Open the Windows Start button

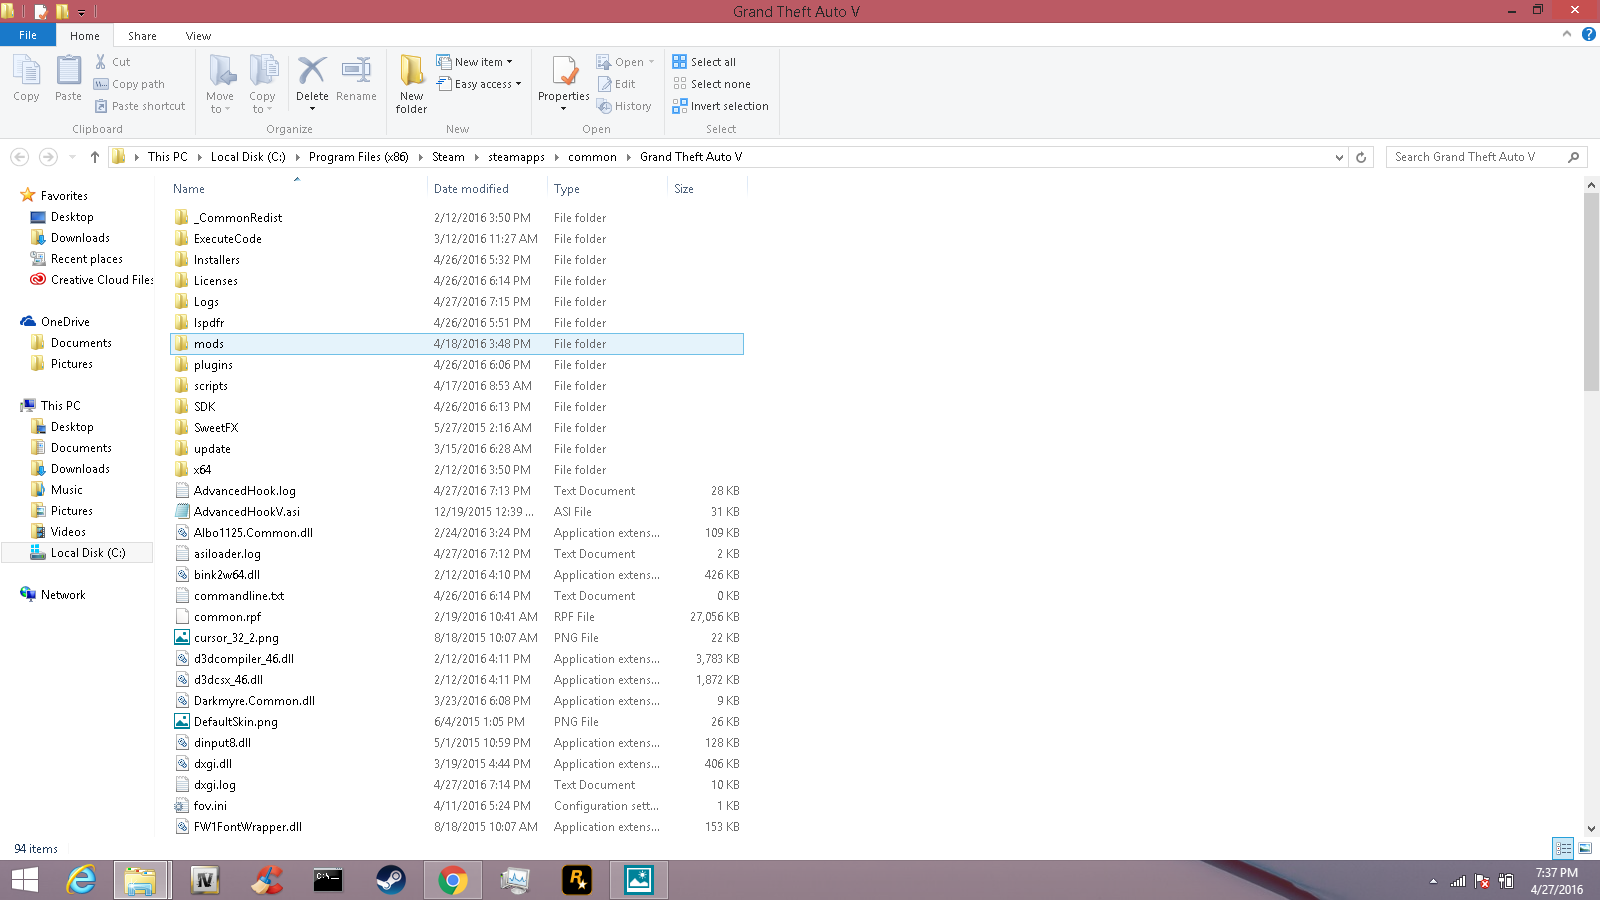coord(24,880)
